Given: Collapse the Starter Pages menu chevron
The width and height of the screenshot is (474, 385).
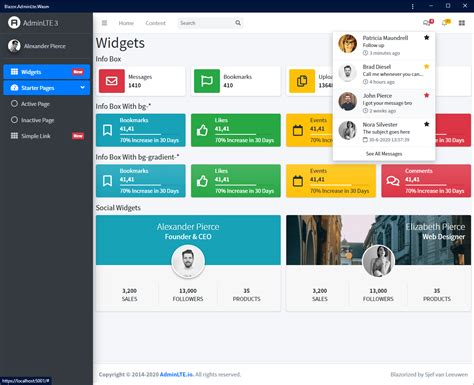Looking at the screenshot, I should pyautogui.click(x=82, y=88).
